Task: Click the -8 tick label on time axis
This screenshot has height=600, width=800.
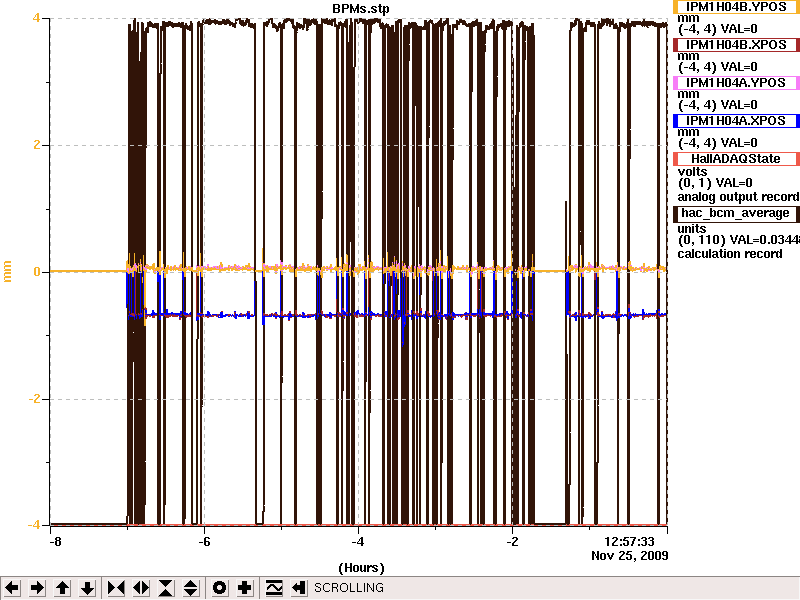Action: [x=55, y=542]
